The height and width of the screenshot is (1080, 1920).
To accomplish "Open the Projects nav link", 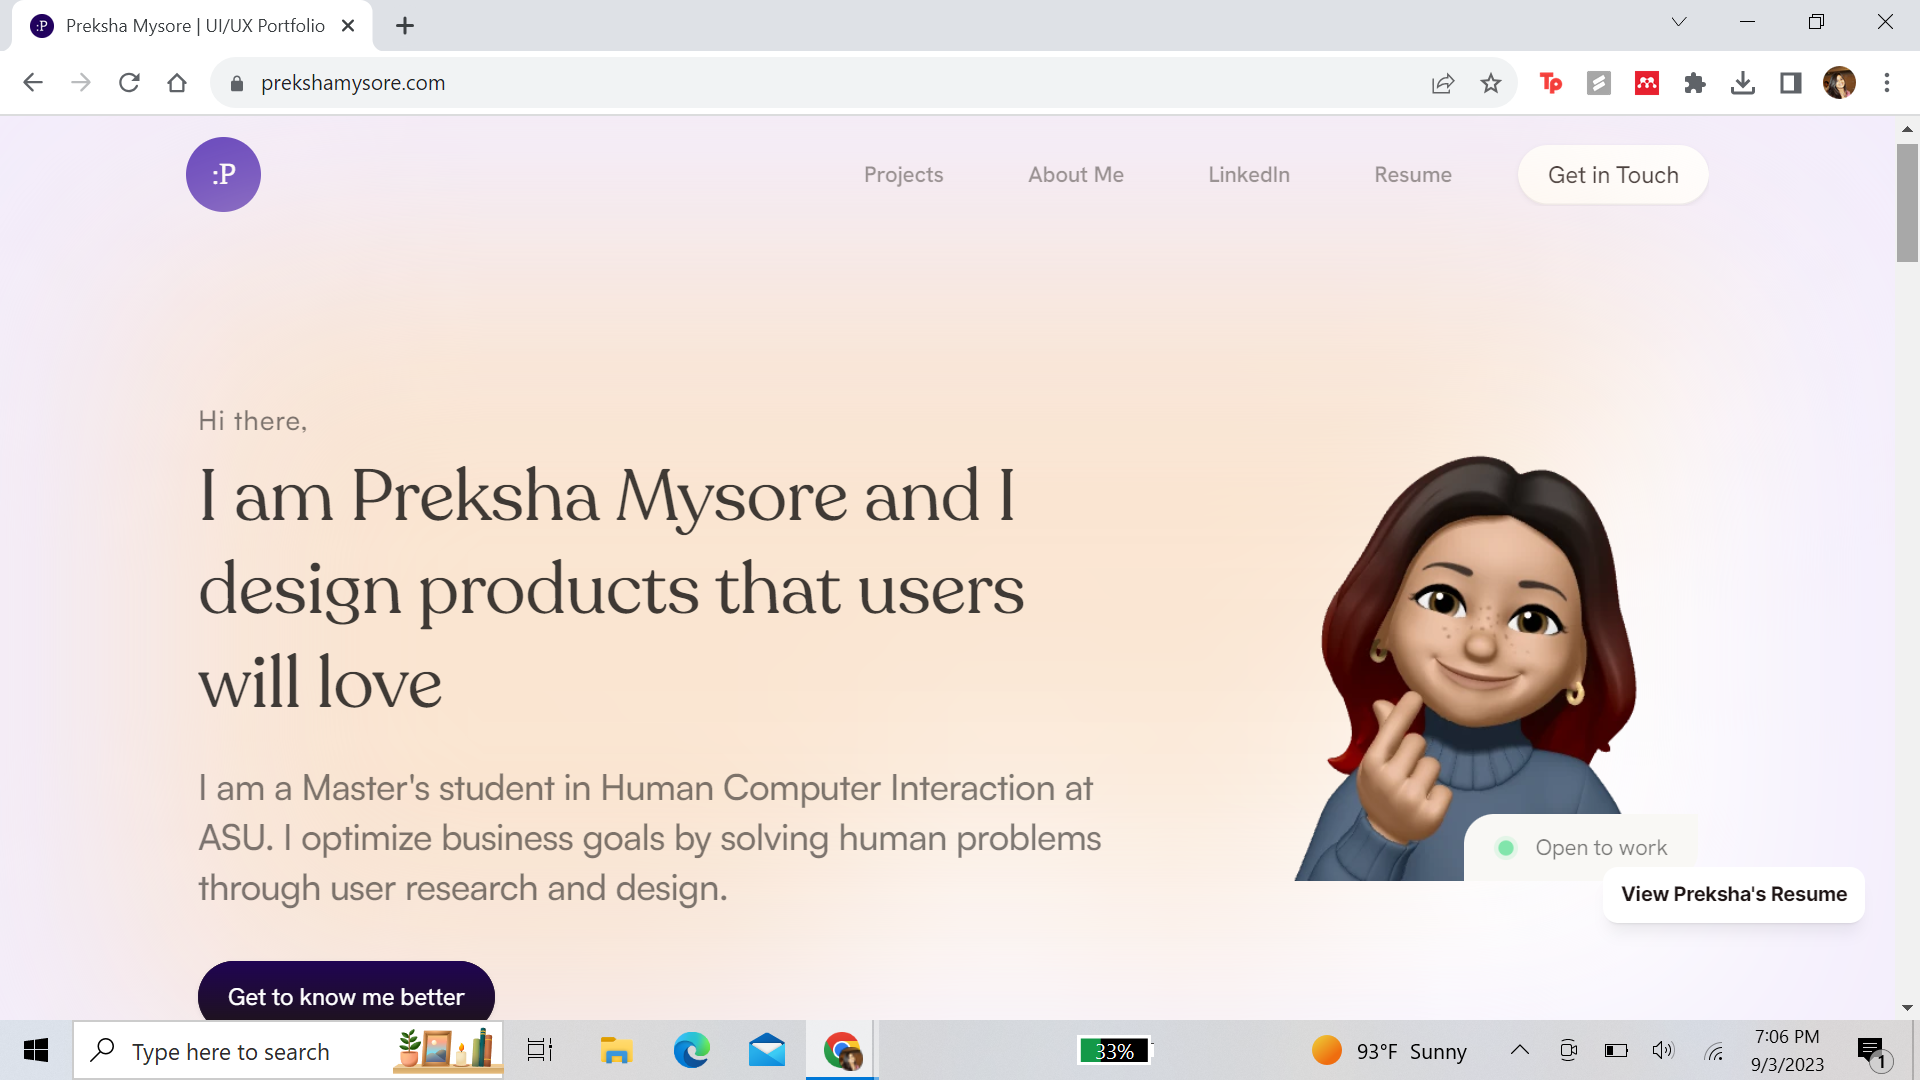I will [903, 175].
